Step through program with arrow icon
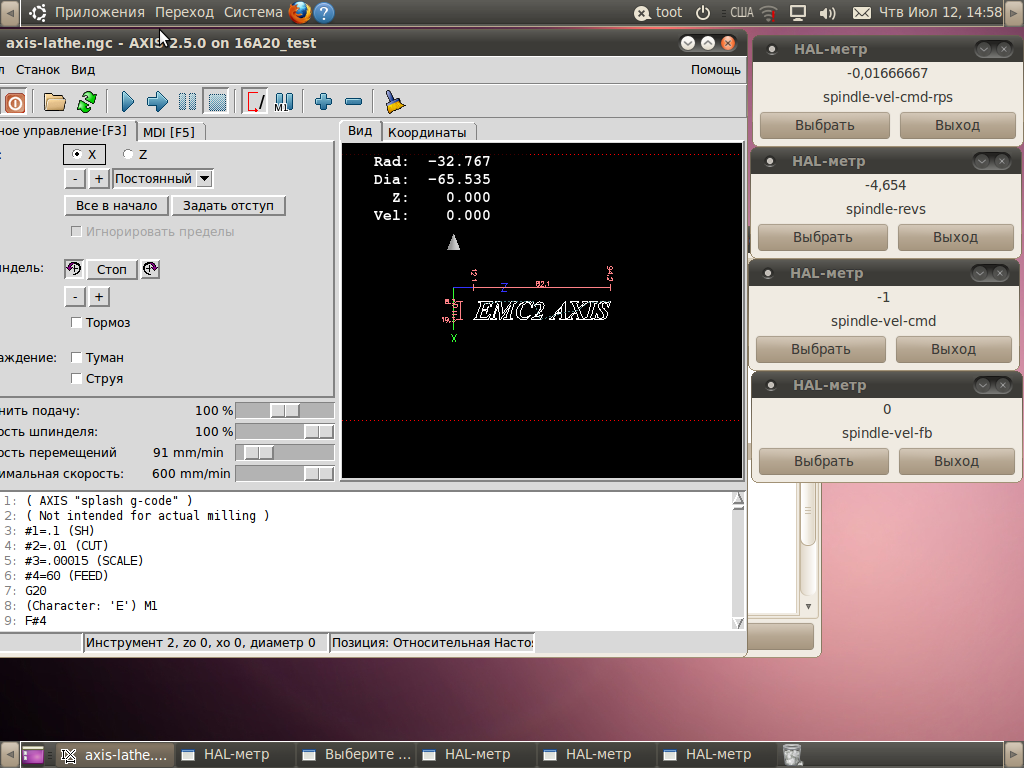Image resolution: width=1024 pixels, height=768 pixels. pyautogui.click(x=157, y=102)
